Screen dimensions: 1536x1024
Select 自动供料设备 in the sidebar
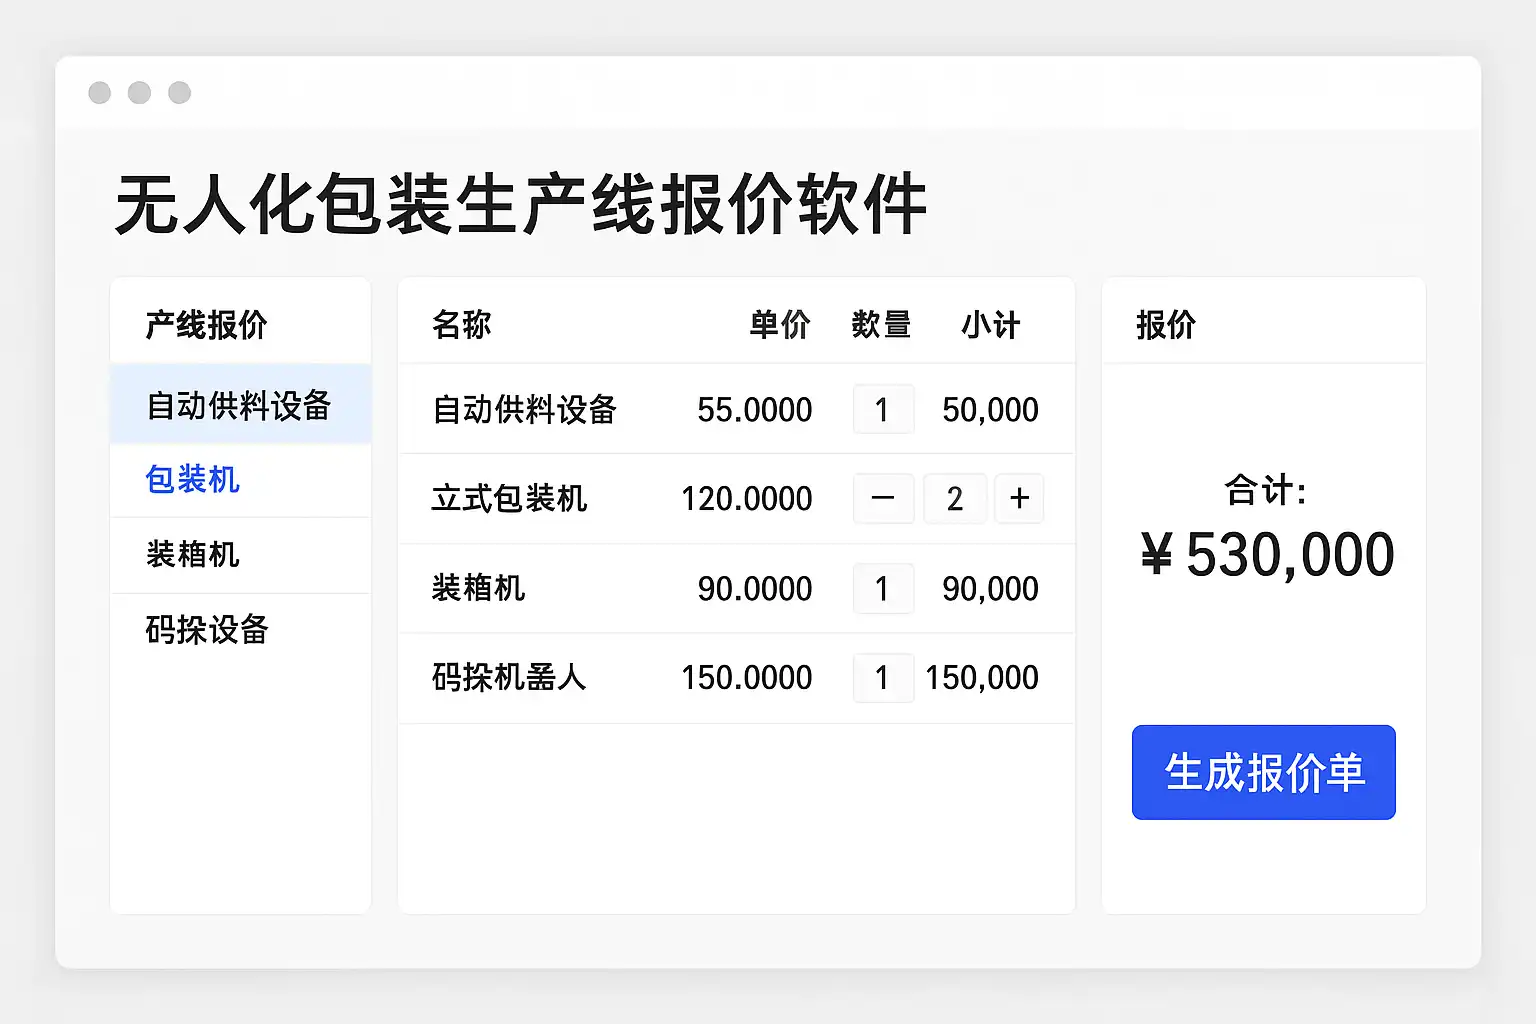(x=239, y=405)
